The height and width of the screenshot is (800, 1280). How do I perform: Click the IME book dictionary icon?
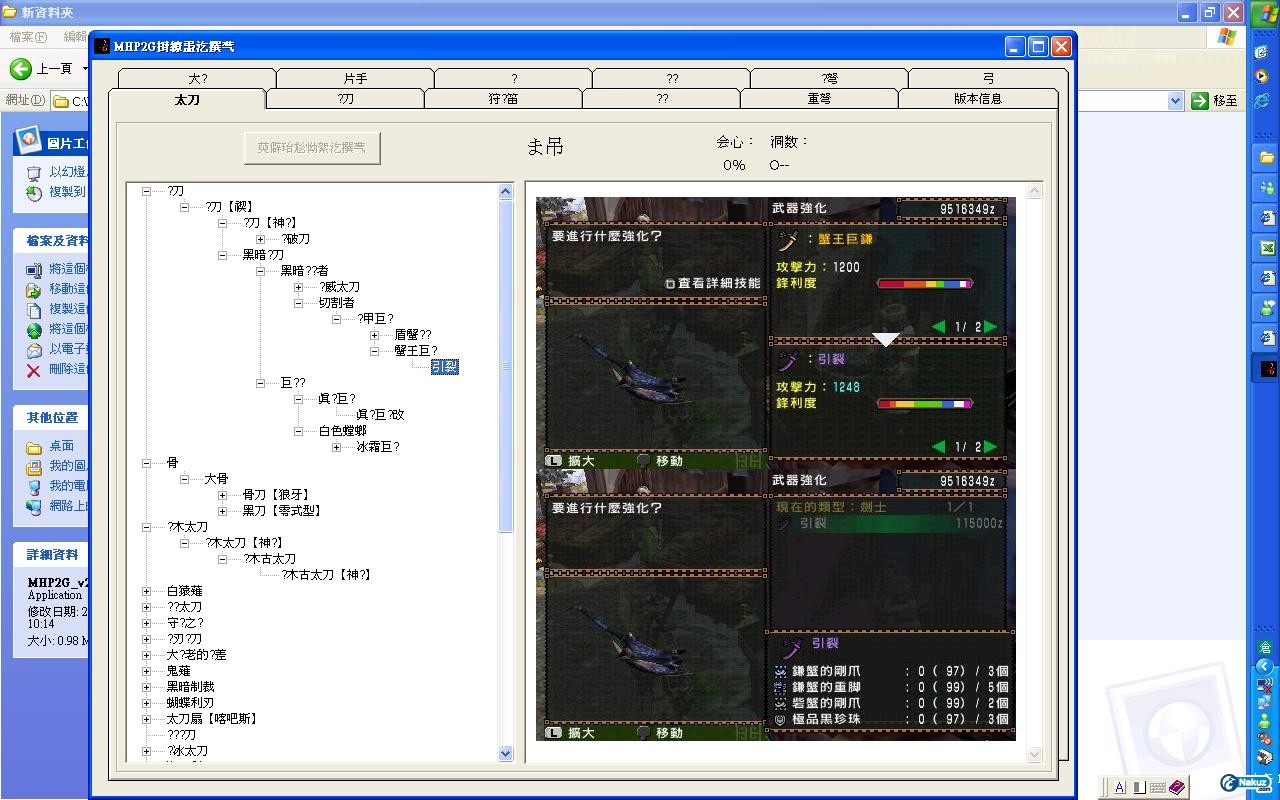click(x=1176, y=788)
